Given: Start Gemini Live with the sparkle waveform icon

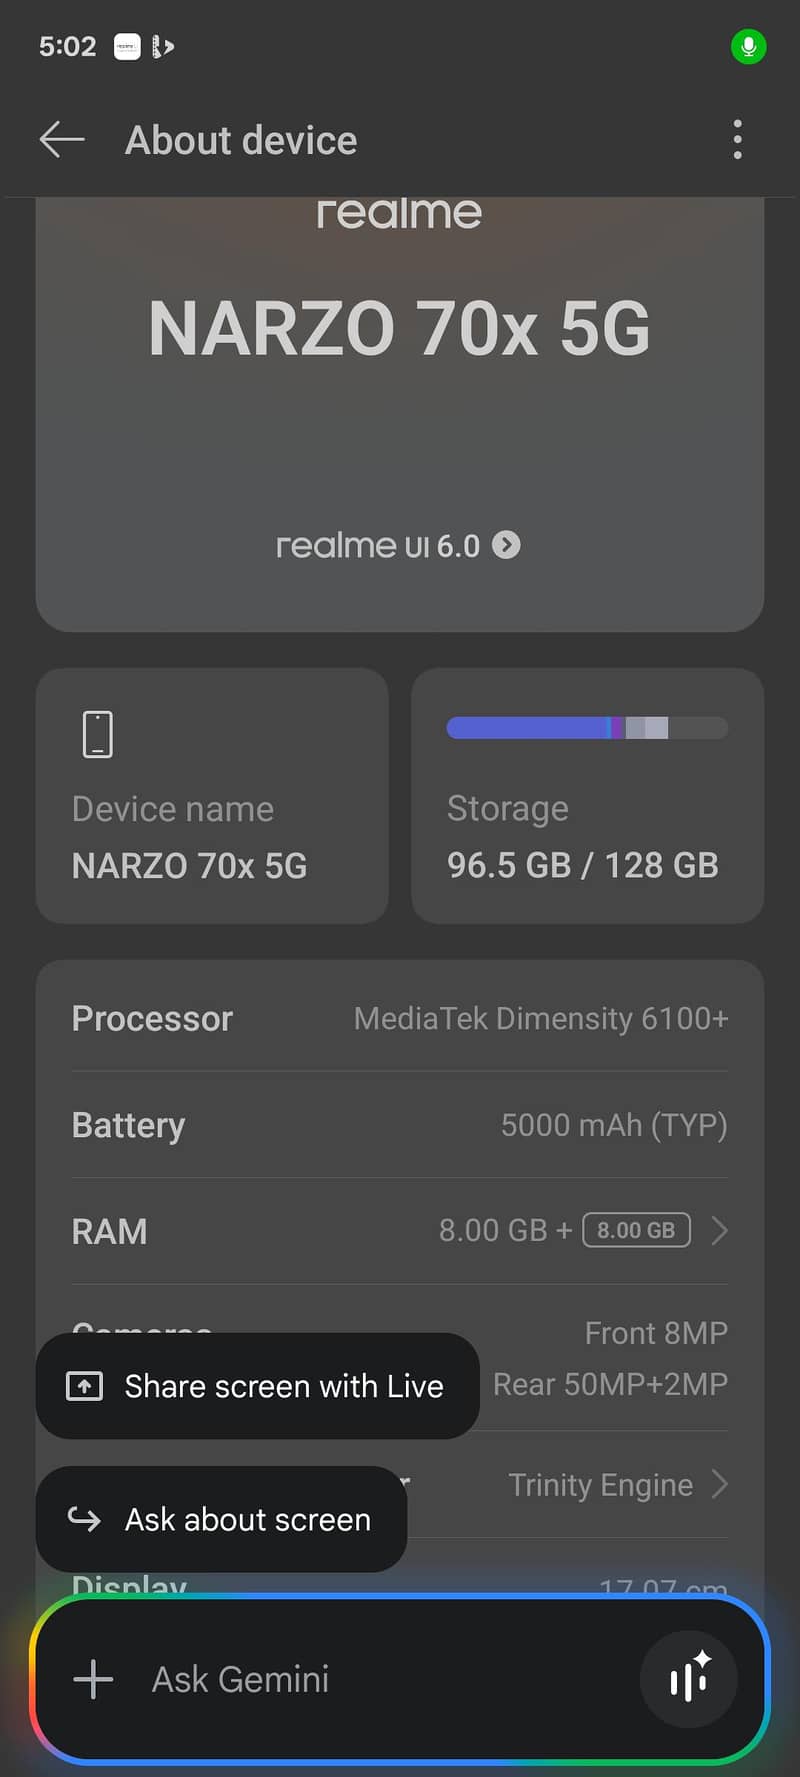Looking at the screenshot, I should click(689, 1679).
